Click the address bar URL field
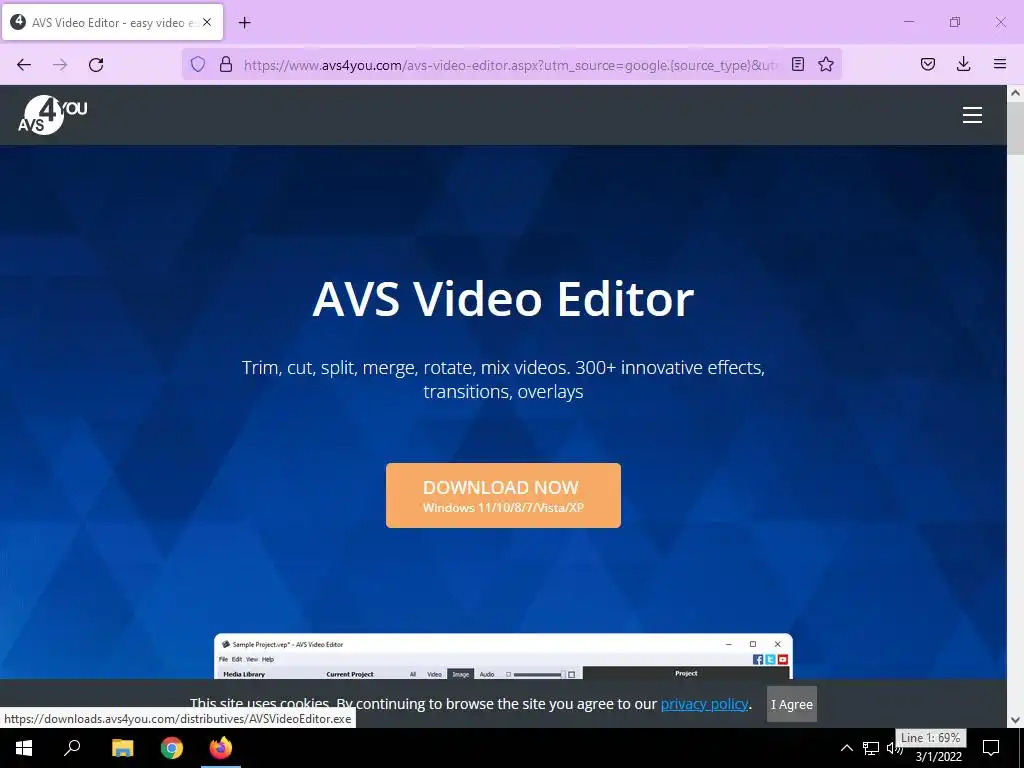Image resolution: width=1024 pixels, height=768 pixels. pos(511,65)
